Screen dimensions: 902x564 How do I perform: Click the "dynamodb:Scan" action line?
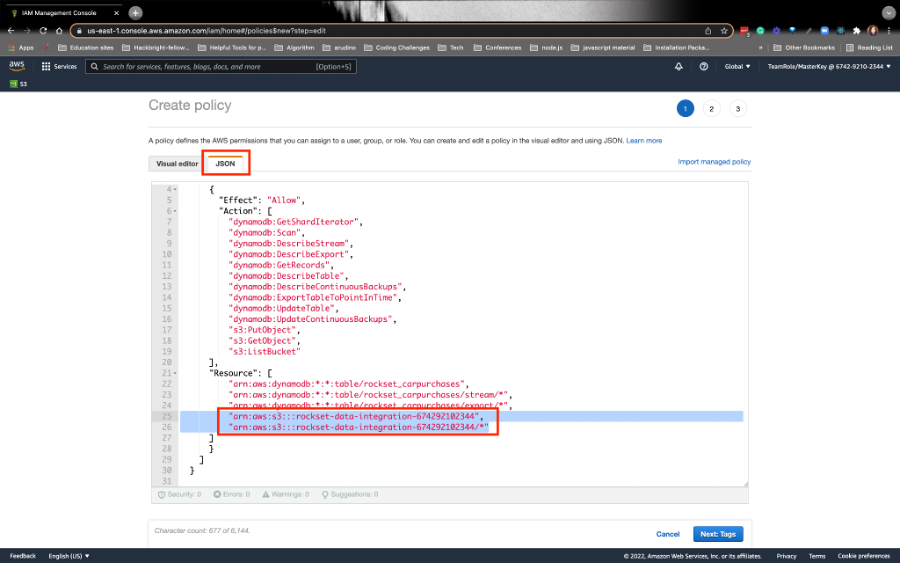(x=266, y=233)
